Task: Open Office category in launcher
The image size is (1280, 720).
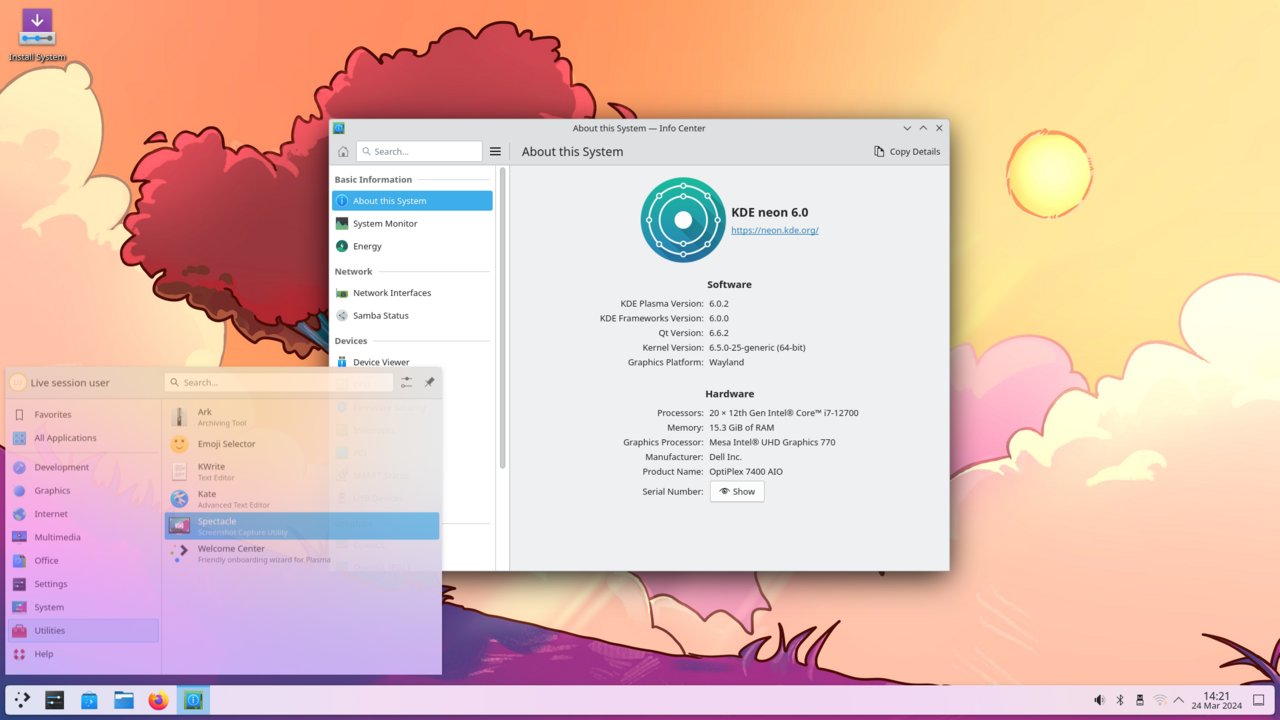Action: click(x=83, y=561)
